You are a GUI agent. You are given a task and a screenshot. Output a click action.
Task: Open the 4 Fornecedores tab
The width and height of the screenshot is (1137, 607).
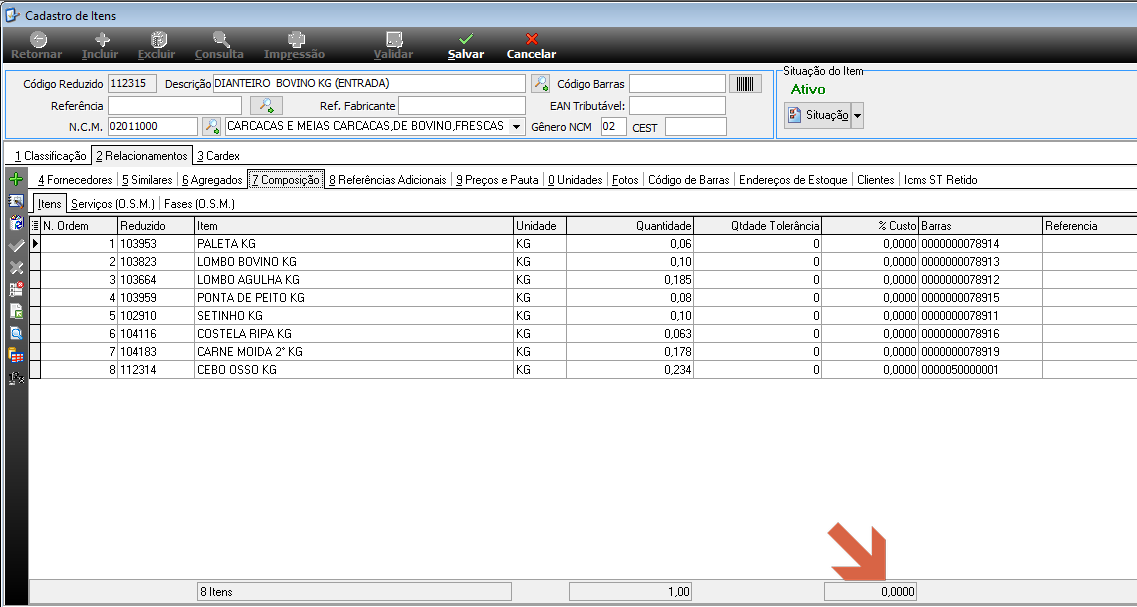pos(75,180)
